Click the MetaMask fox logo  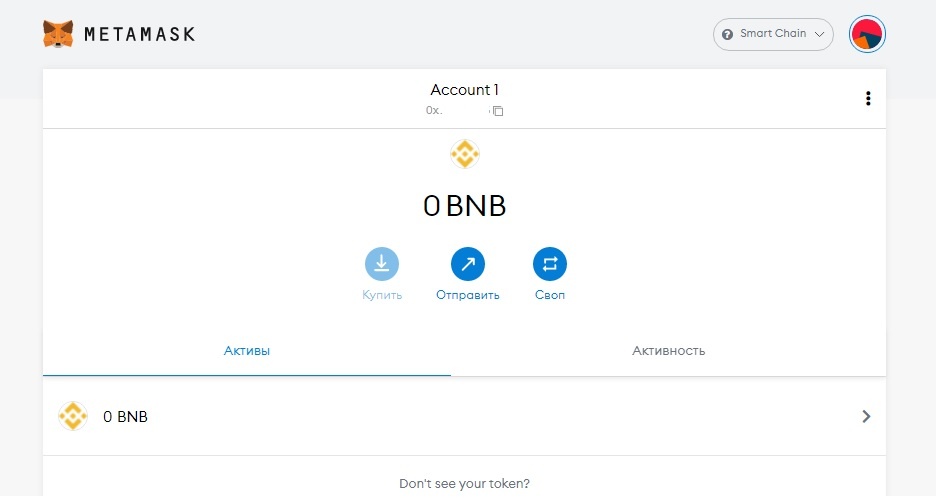[58, 33]
